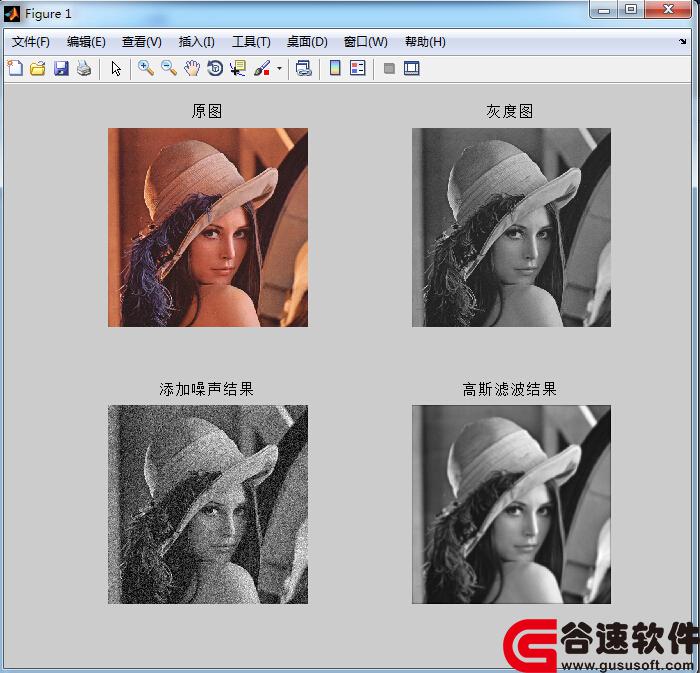Click the subplot title 添加噪声结果
Screen dimensions: 700x673
206,389
